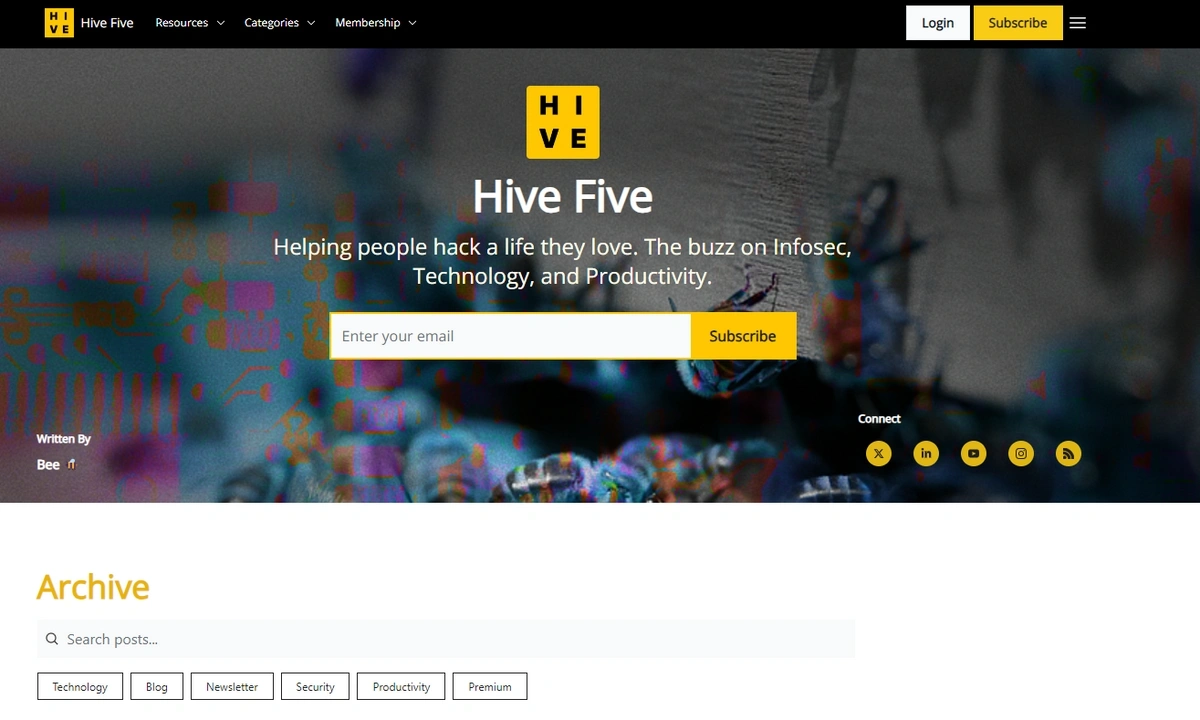The image size is (1200, 720).
Task: Filter archive by Newsletter tag
Action: point(232,687)
